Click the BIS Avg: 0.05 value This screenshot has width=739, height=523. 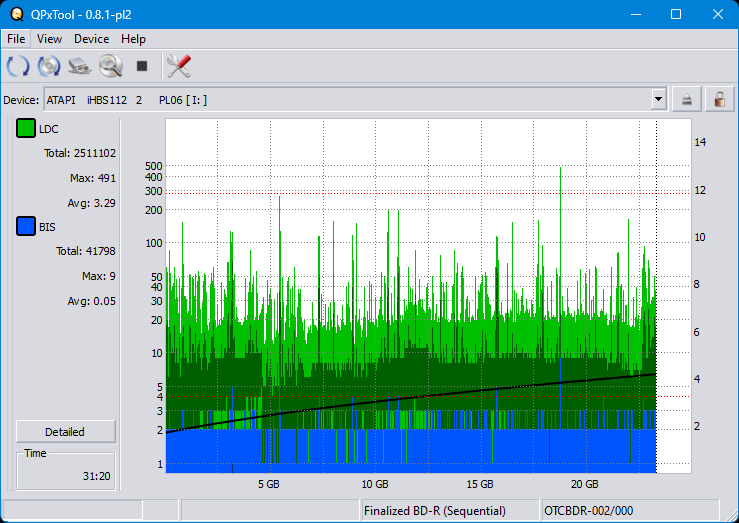click(x=91, y=301)
